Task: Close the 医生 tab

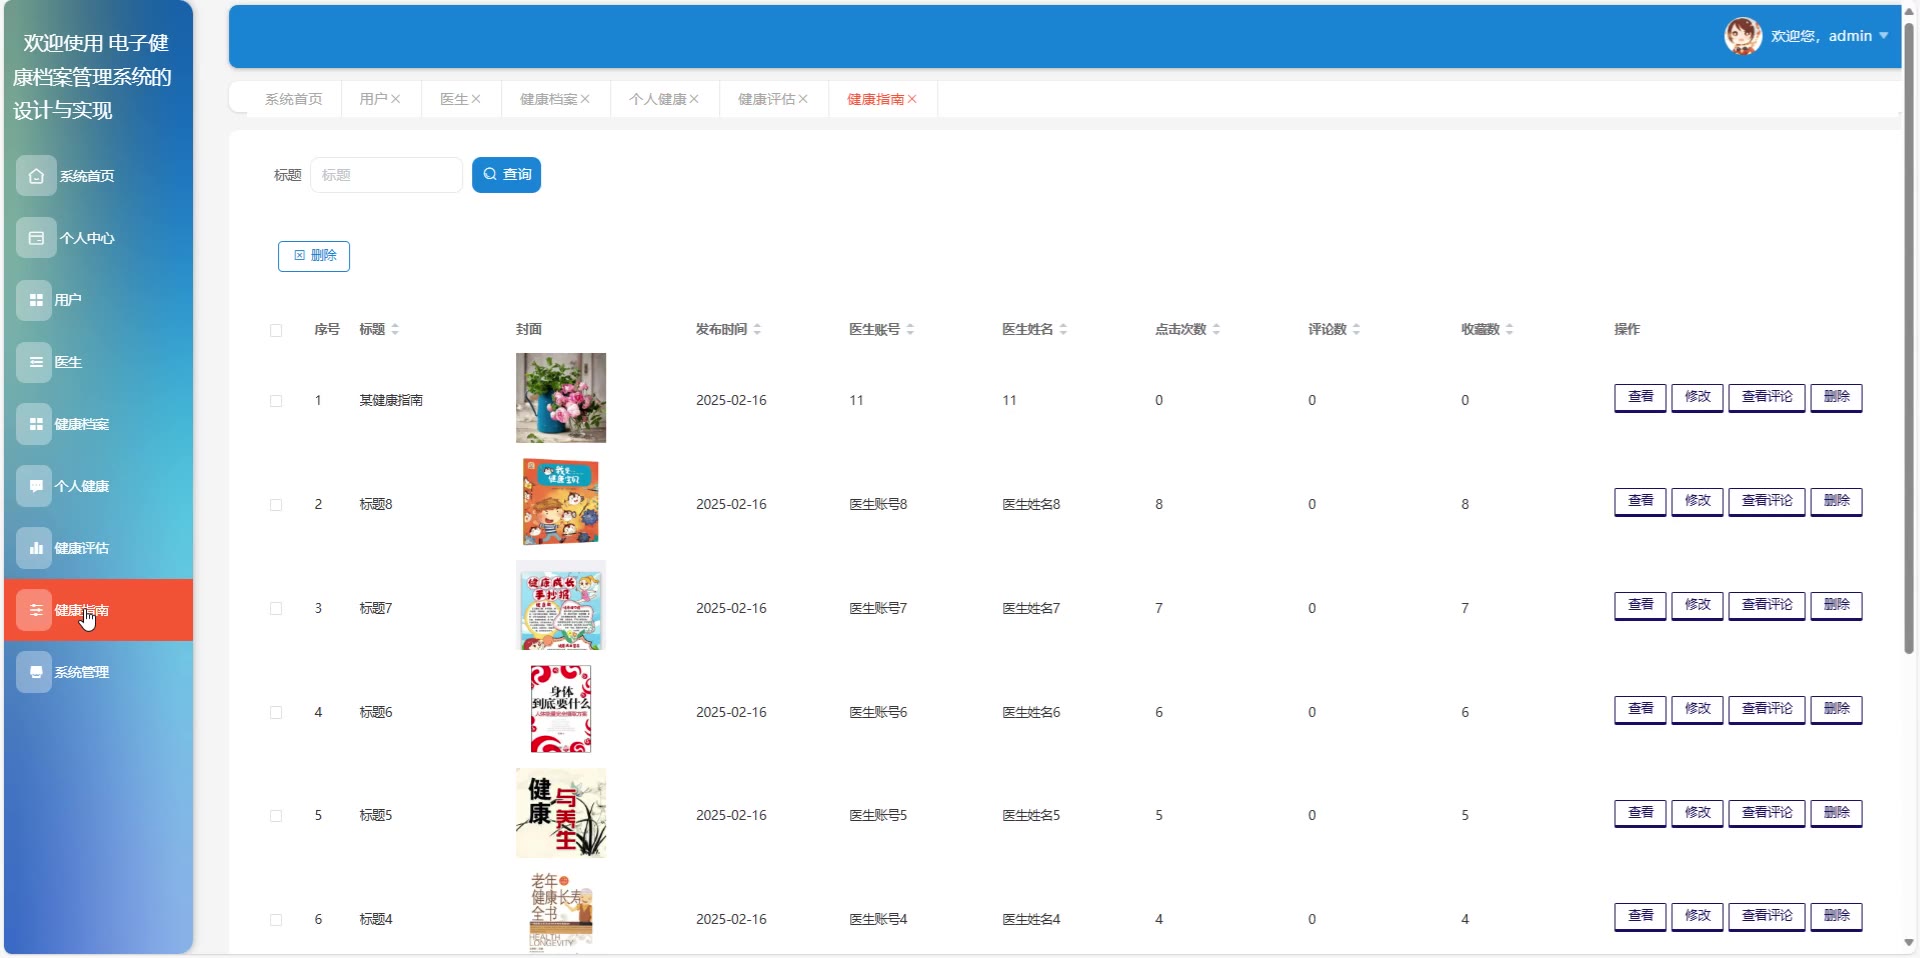Action: pyautogui.click(x=476, y=99)
